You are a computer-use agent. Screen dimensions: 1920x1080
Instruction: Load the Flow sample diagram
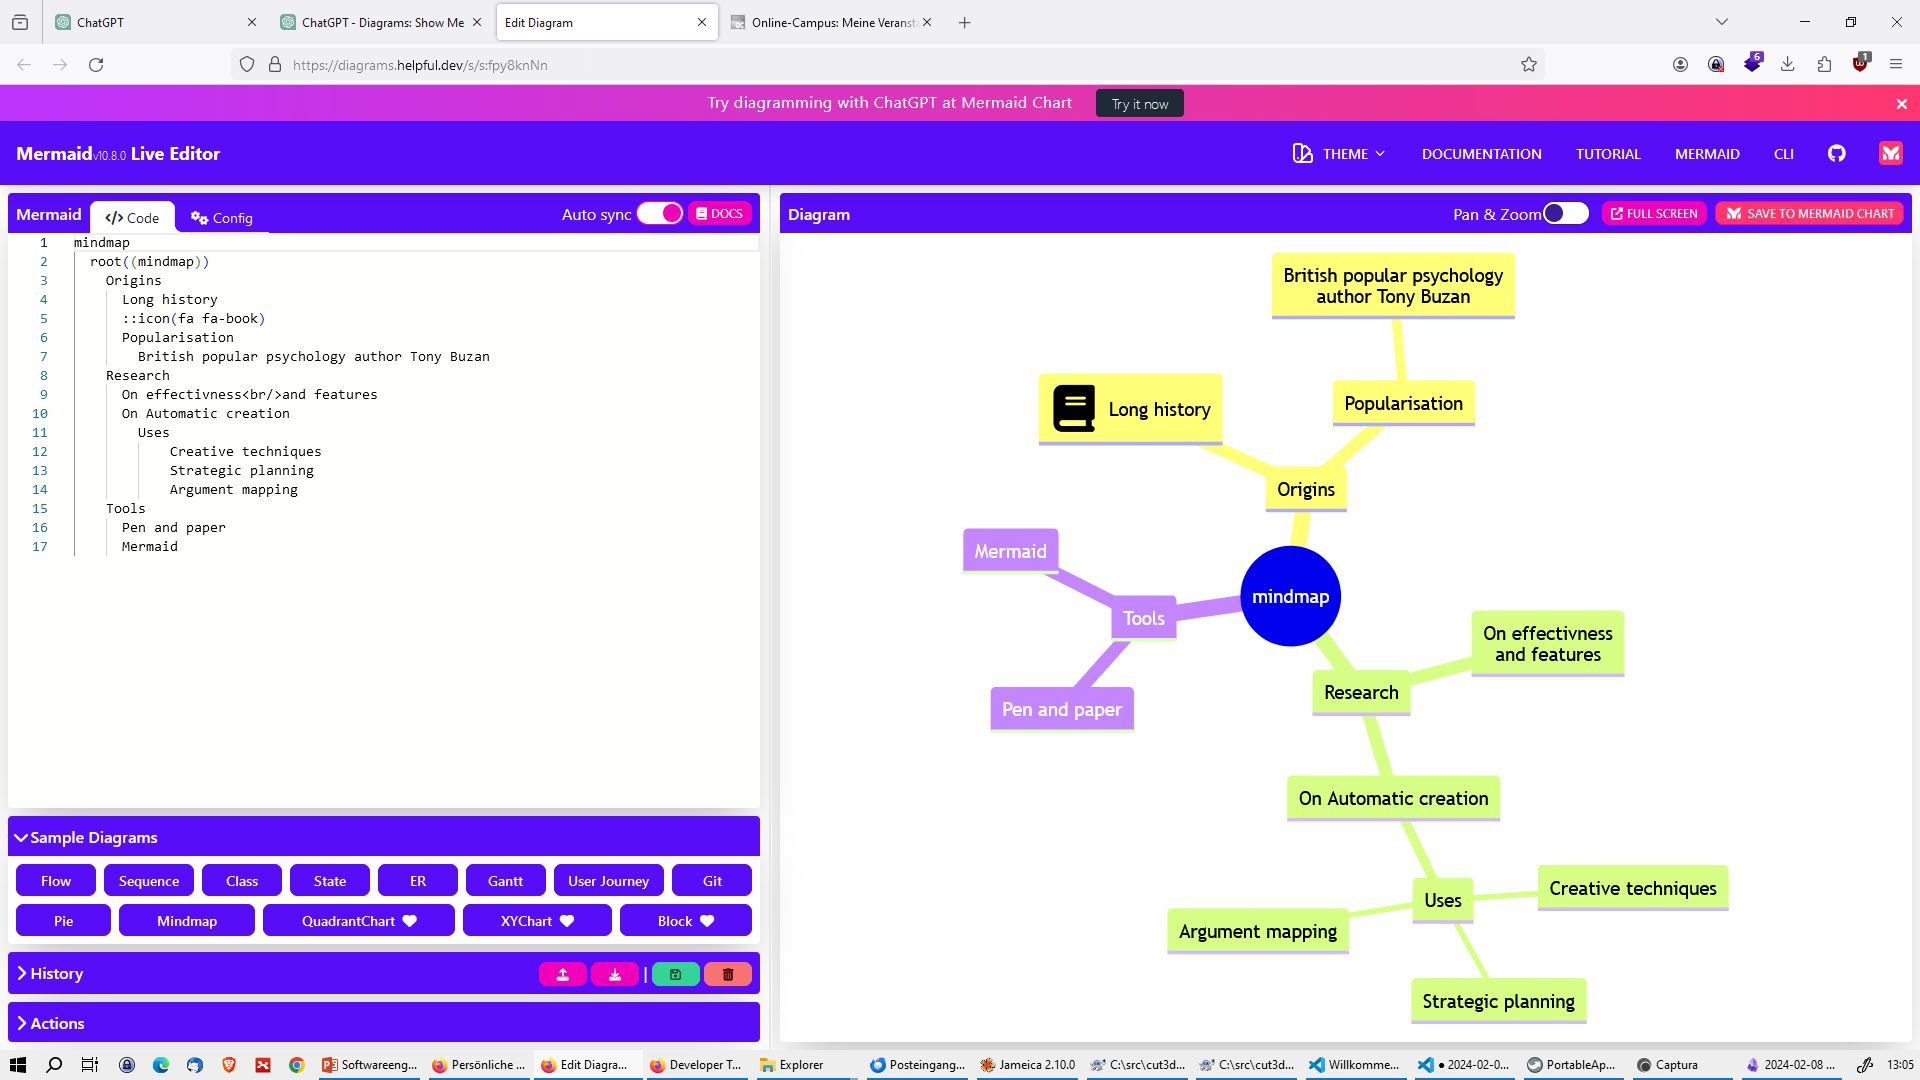(x=56, y=881)
